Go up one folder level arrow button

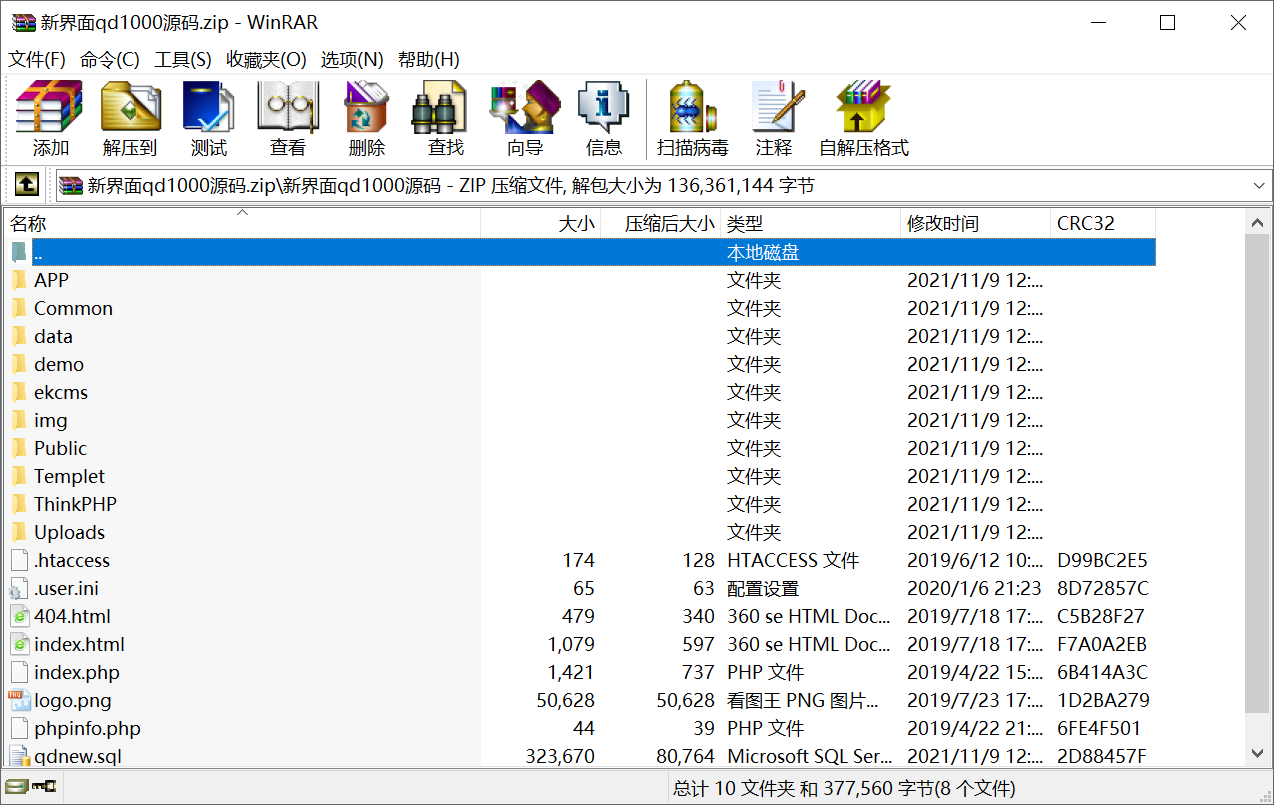click(26, 185)
